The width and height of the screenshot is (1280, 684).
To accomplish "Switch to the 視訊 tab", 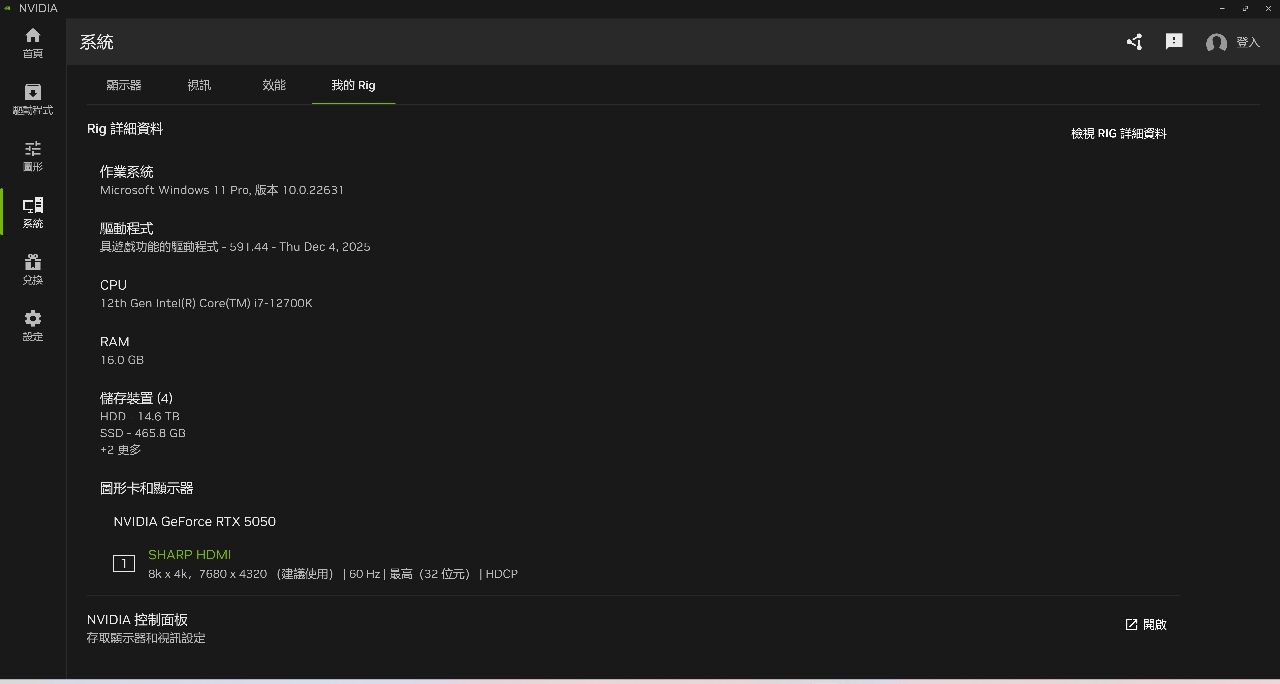I will click(x=199, y=85).
